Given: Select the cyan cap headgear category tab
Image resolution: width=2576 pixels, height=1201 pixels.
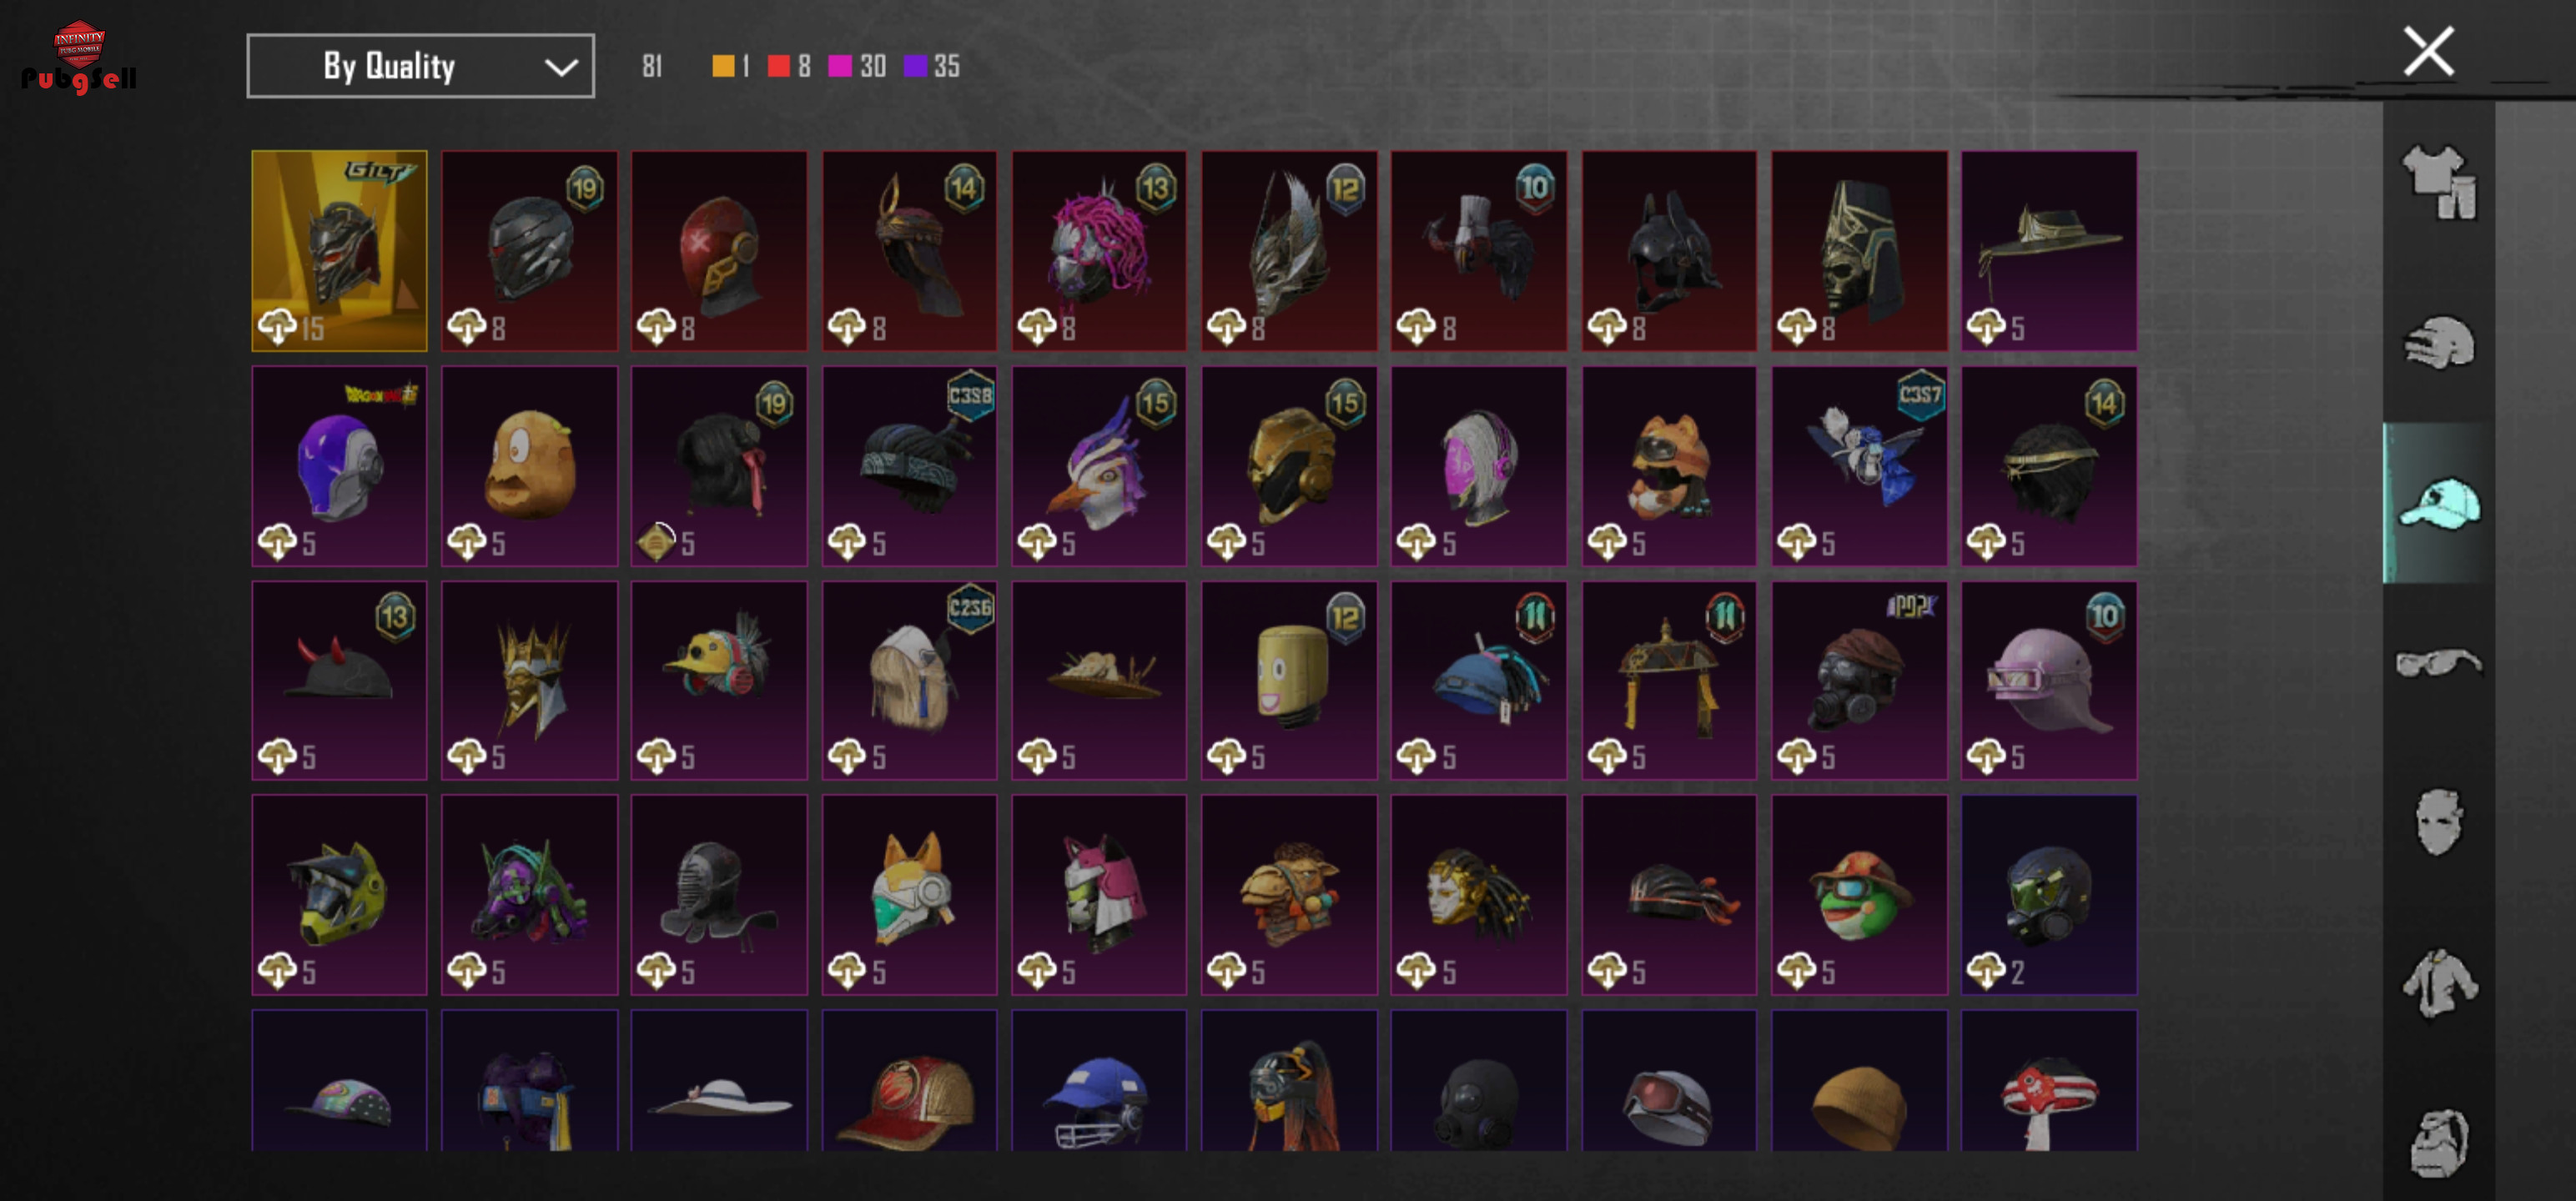Looking at the screenshot, I should [2439, 502].
